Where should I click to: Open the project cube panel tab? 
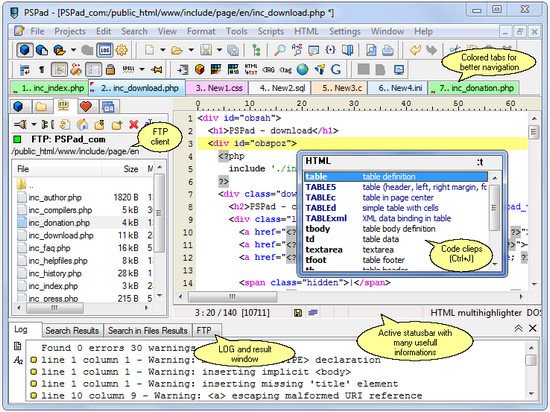coord(19,106)
